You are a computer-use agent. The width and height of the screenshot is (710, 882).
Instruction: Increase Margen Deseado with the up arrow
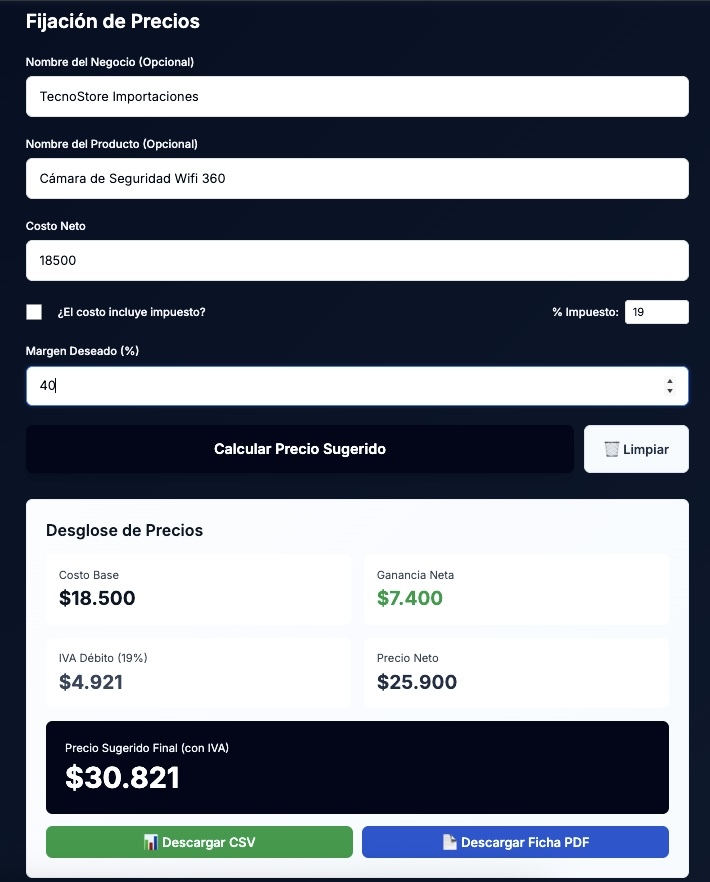coord(669,380)
